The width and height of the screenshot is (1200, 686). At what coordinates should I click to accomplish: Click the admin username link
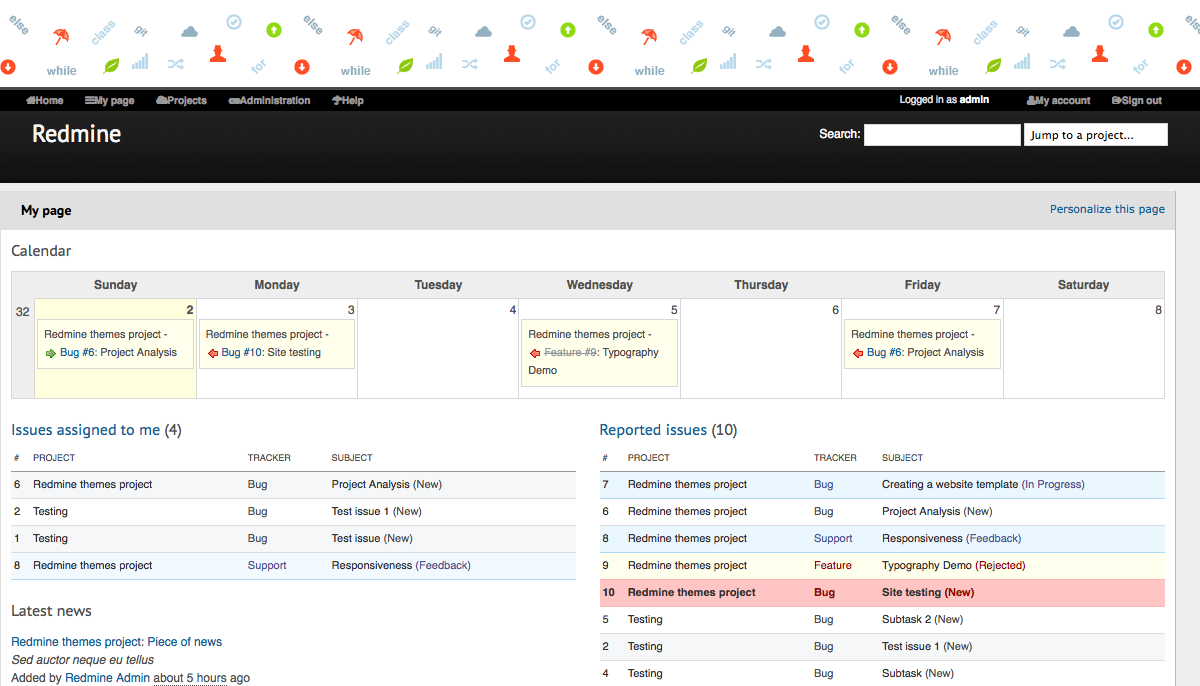pos(974,100)
